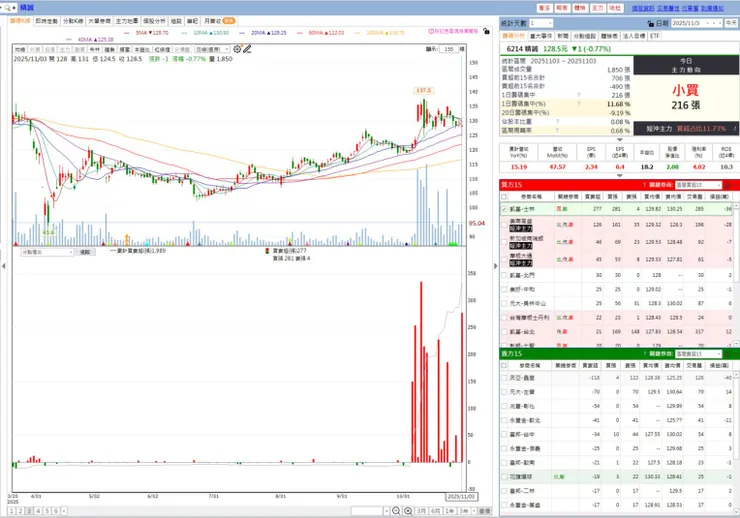
Task: Select the pencil drawing tool in chart toolbar
Action: click(247, 49)
